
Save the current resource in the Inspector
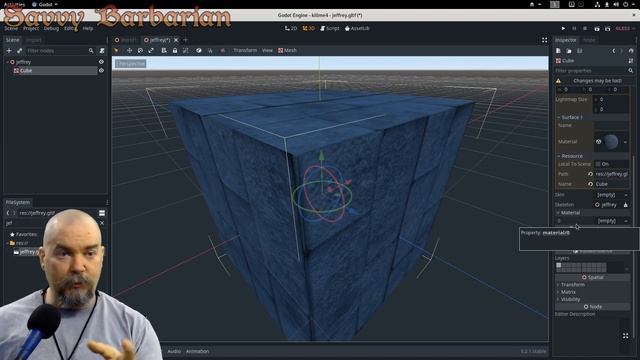(580, 51)
